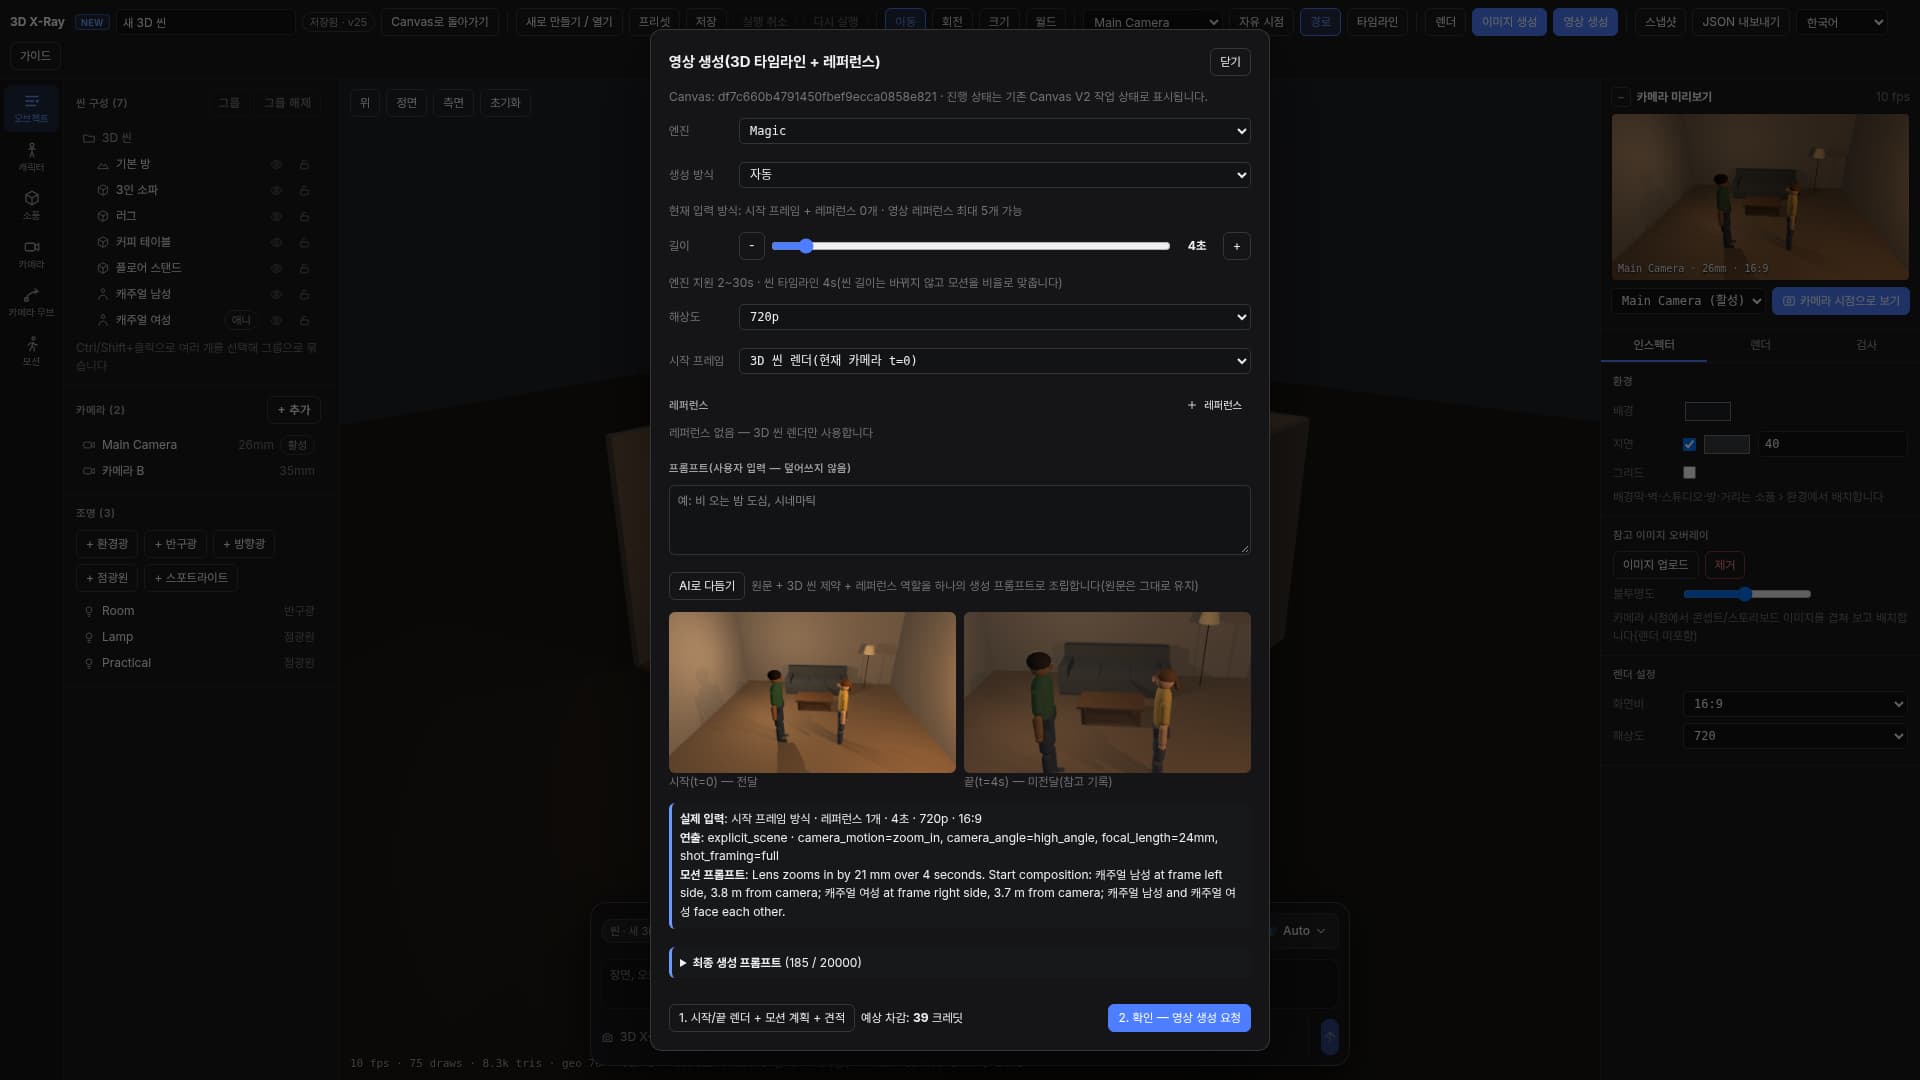The width and height of the screenshot is (1920, 1080).
Task: Enable the 그리드 grid checkbox
Action: click(1689, 472)
